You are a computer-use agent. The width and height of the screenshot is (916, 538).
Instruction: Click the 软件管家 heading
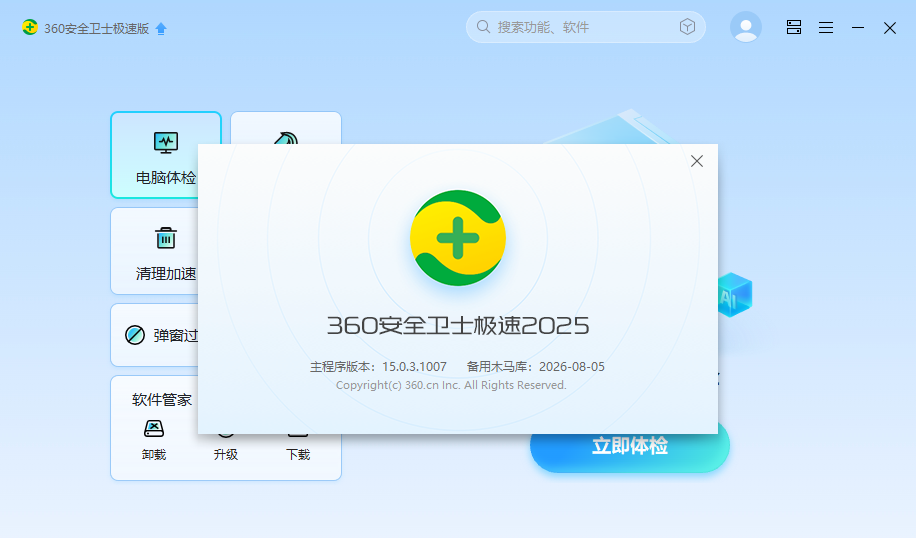[162, 400]
